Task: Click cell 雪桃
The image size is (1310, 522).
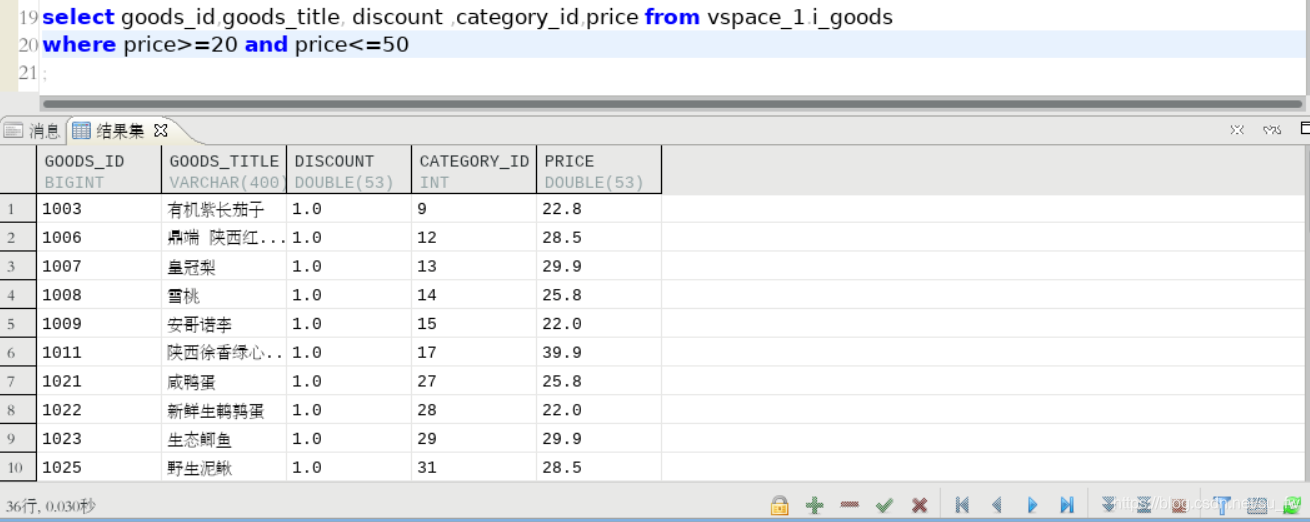Action: pos(224,295)
